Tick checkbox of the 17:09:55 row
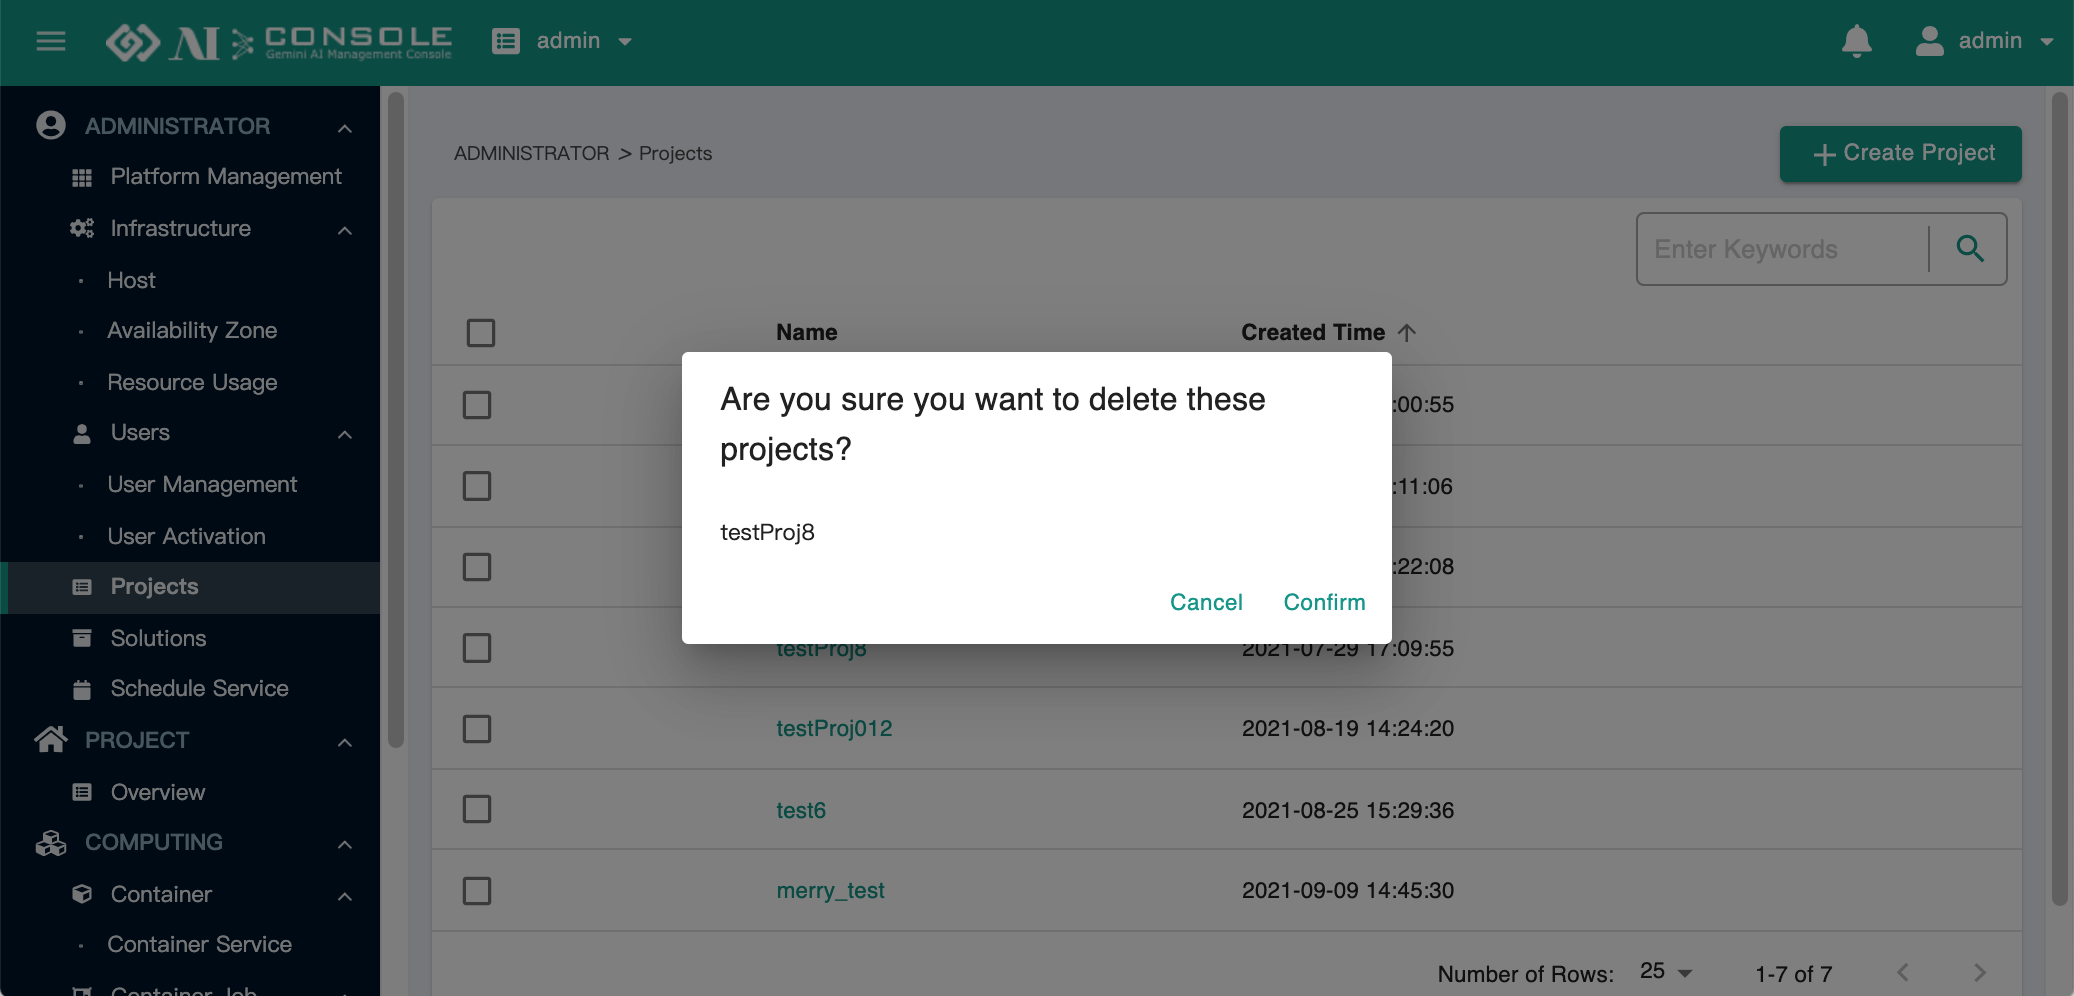The width and height of the screenshot is (2074, 996). [477, 648]
